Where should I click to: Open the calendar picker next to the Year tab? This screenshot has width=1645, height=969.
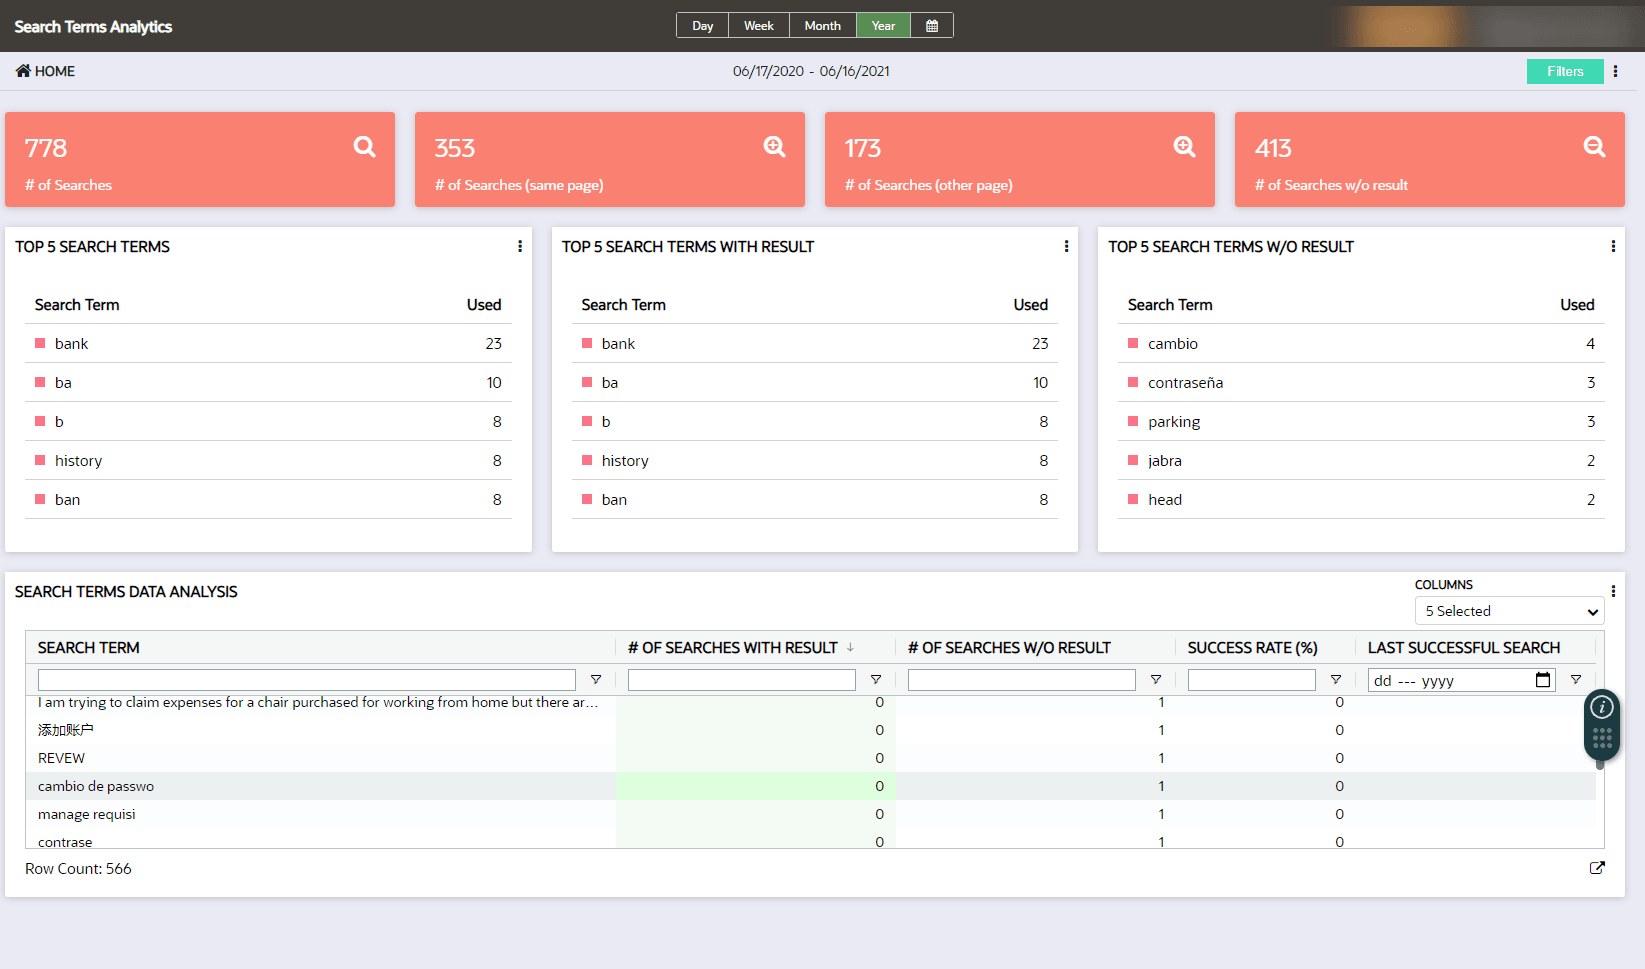pyautogui.click(x=932, y=25)
